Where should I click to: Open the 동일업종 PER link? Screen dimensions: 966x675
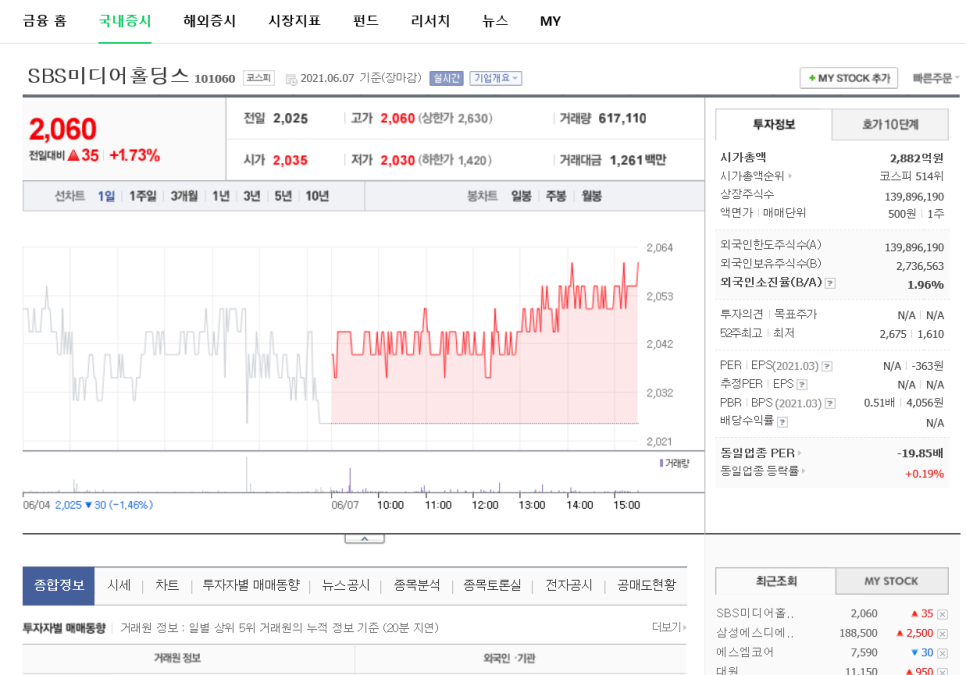click(x=760, y=453)
